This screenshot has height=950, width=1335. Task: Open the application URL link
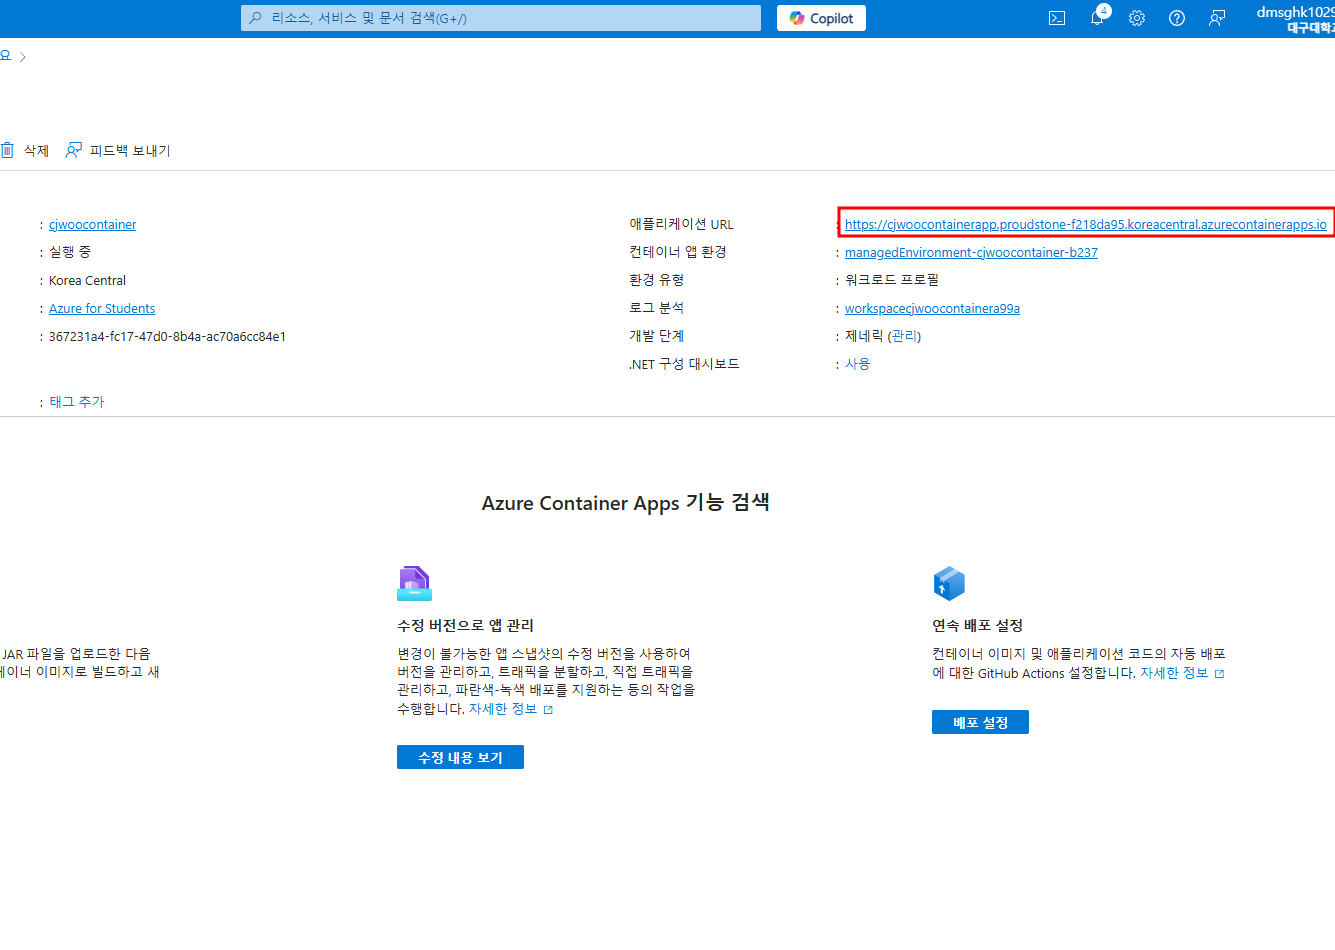point(1085,224)
